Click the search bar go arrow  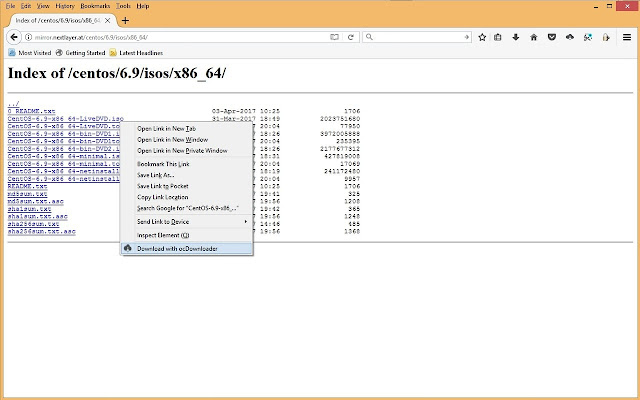pos(466,37)
